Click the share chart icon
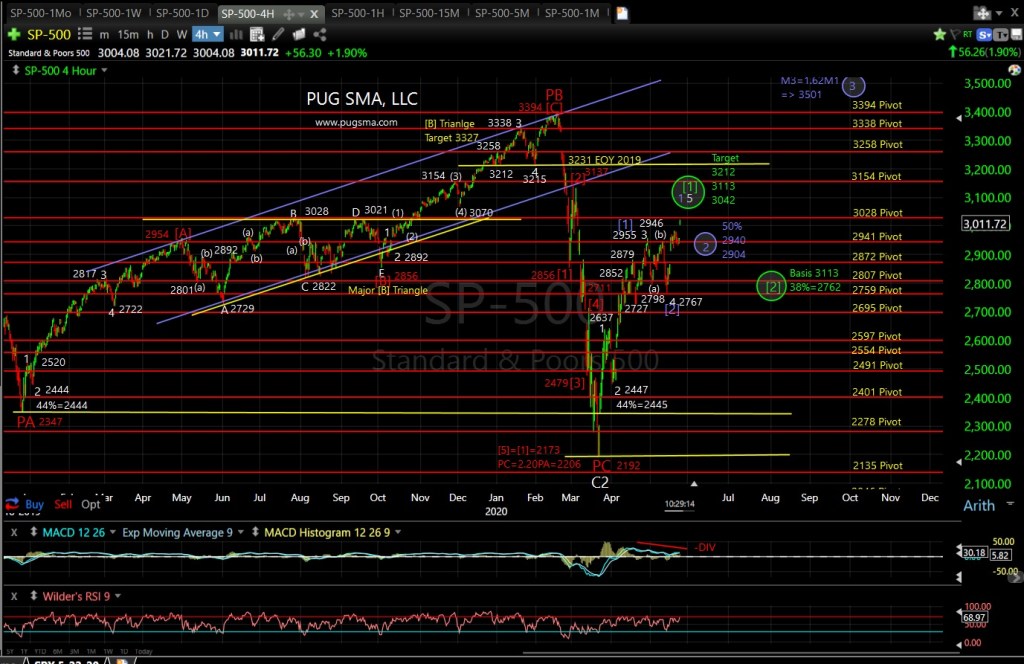Screen dimensions: 1024x664 coord(320,35)
